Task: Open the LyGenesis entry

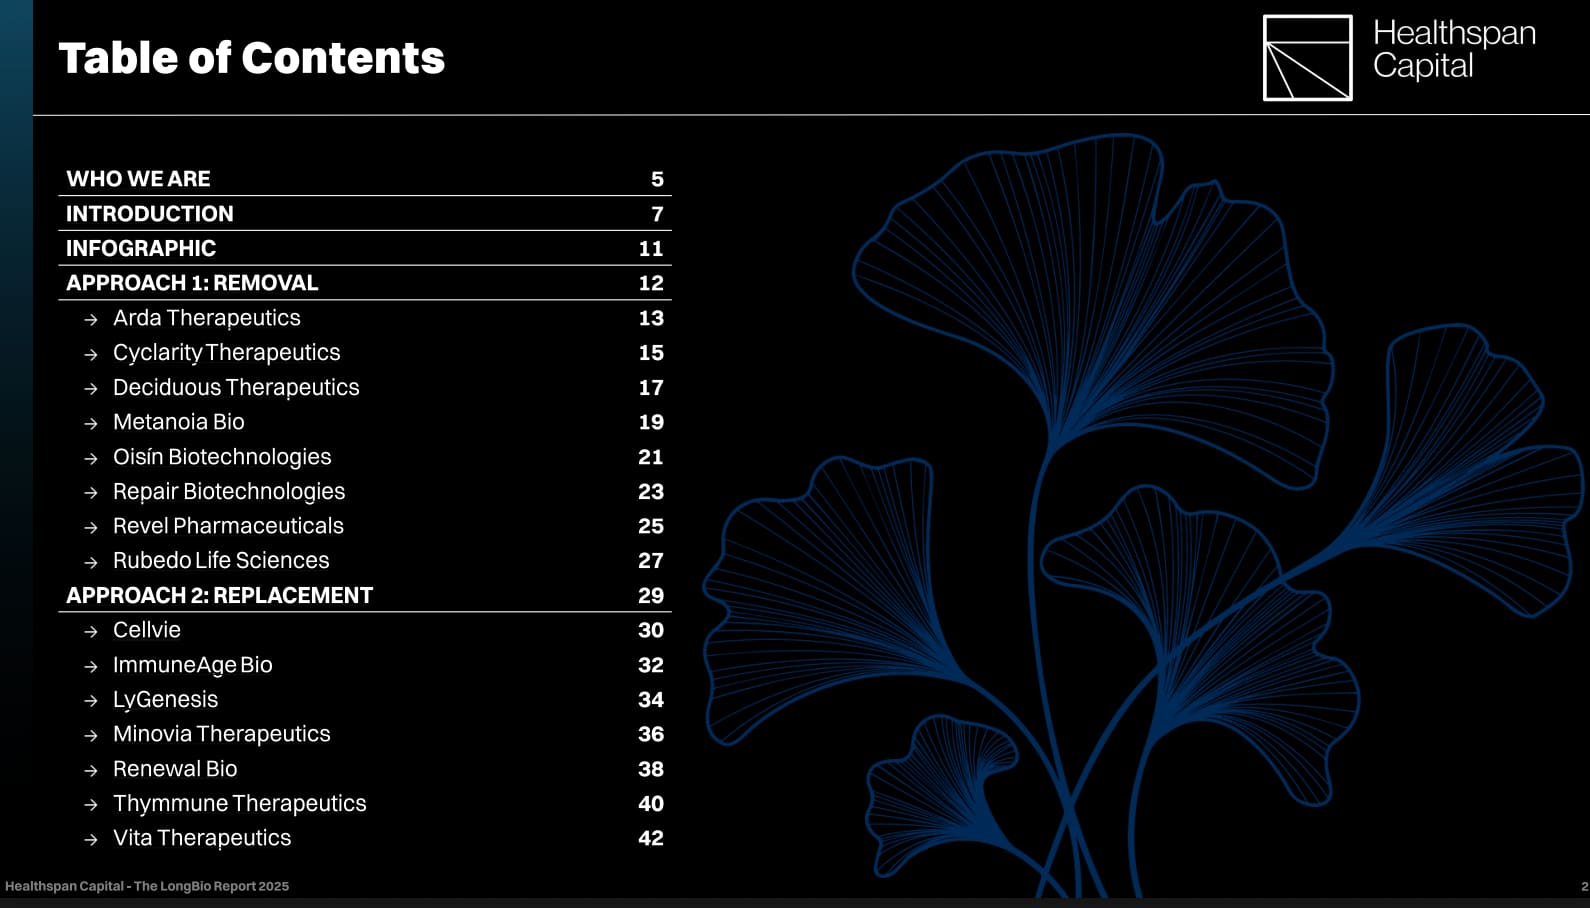Action: point(165,700)
